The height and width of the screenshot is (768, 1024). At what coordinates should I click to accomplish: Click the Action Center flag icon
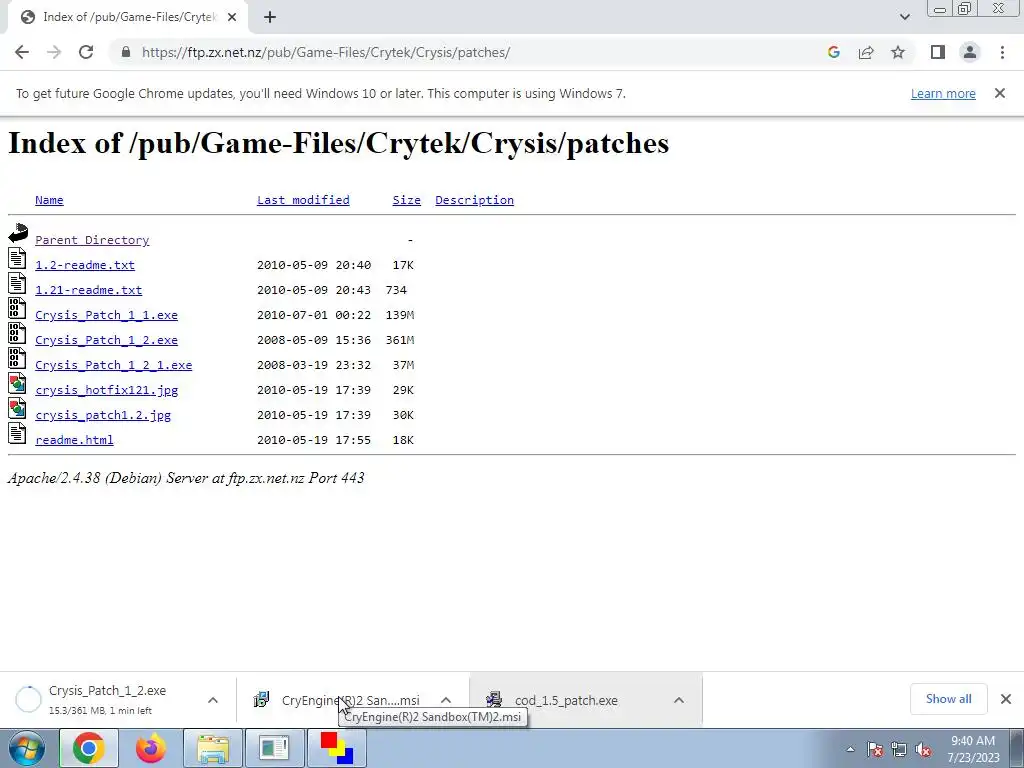pyautogui.click(x=875, y=749)
